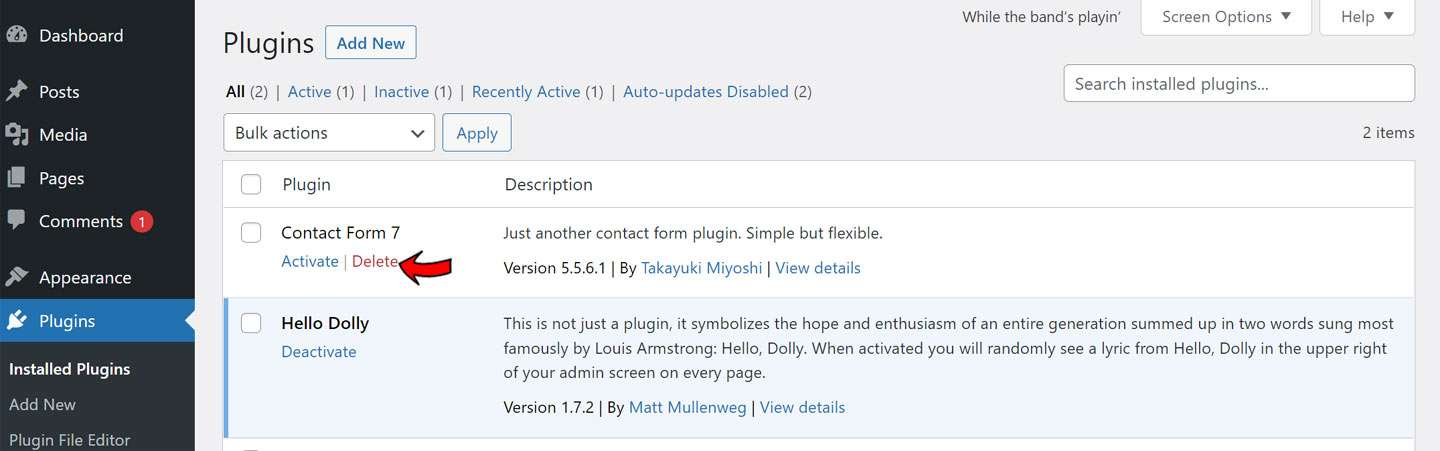Click the Dashboard gauge icon
Viewport: 1440px width, 451px height.
point(16,35)
